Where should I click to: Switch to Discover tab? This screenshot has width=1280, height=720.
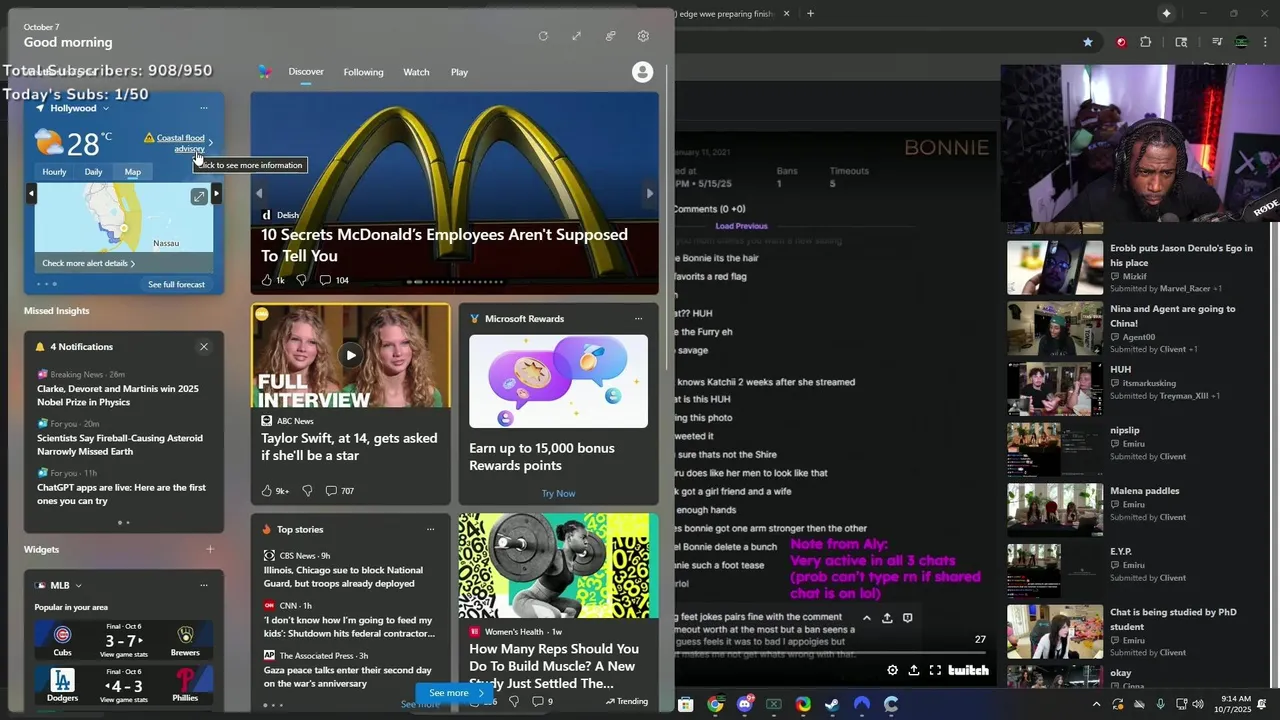(x=306, y=72)
